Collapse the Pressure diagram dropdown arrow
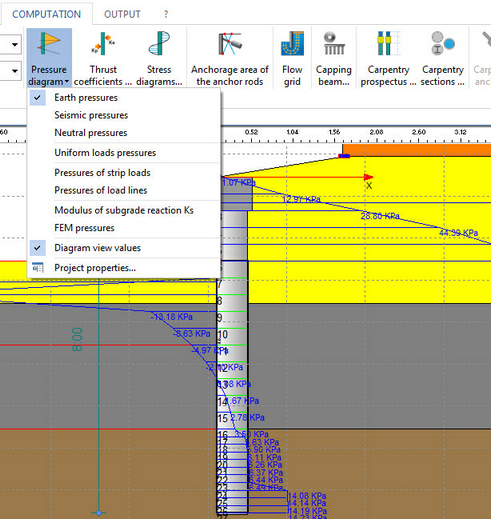The image size is (491, 519). click(x=67, y=82)
